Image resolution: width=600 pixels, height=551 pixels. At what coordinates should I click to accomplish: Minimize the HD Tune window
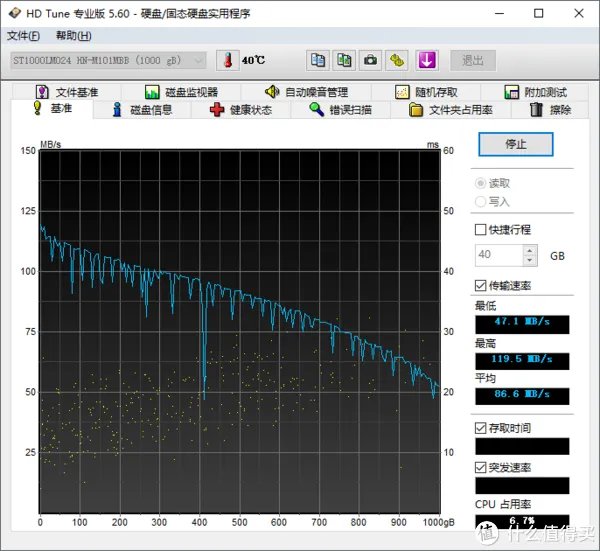pyautogui.click(x=499, y=13)
